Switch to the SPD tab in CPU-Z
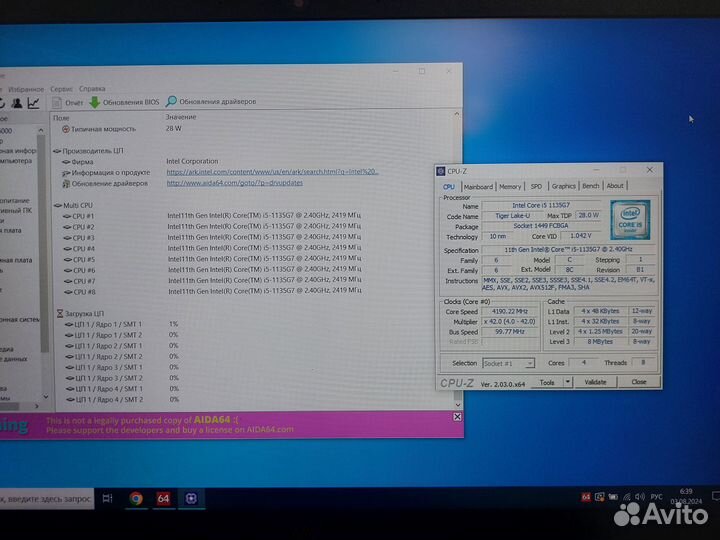The image size is (720, 540). click(x=536, y=186)
